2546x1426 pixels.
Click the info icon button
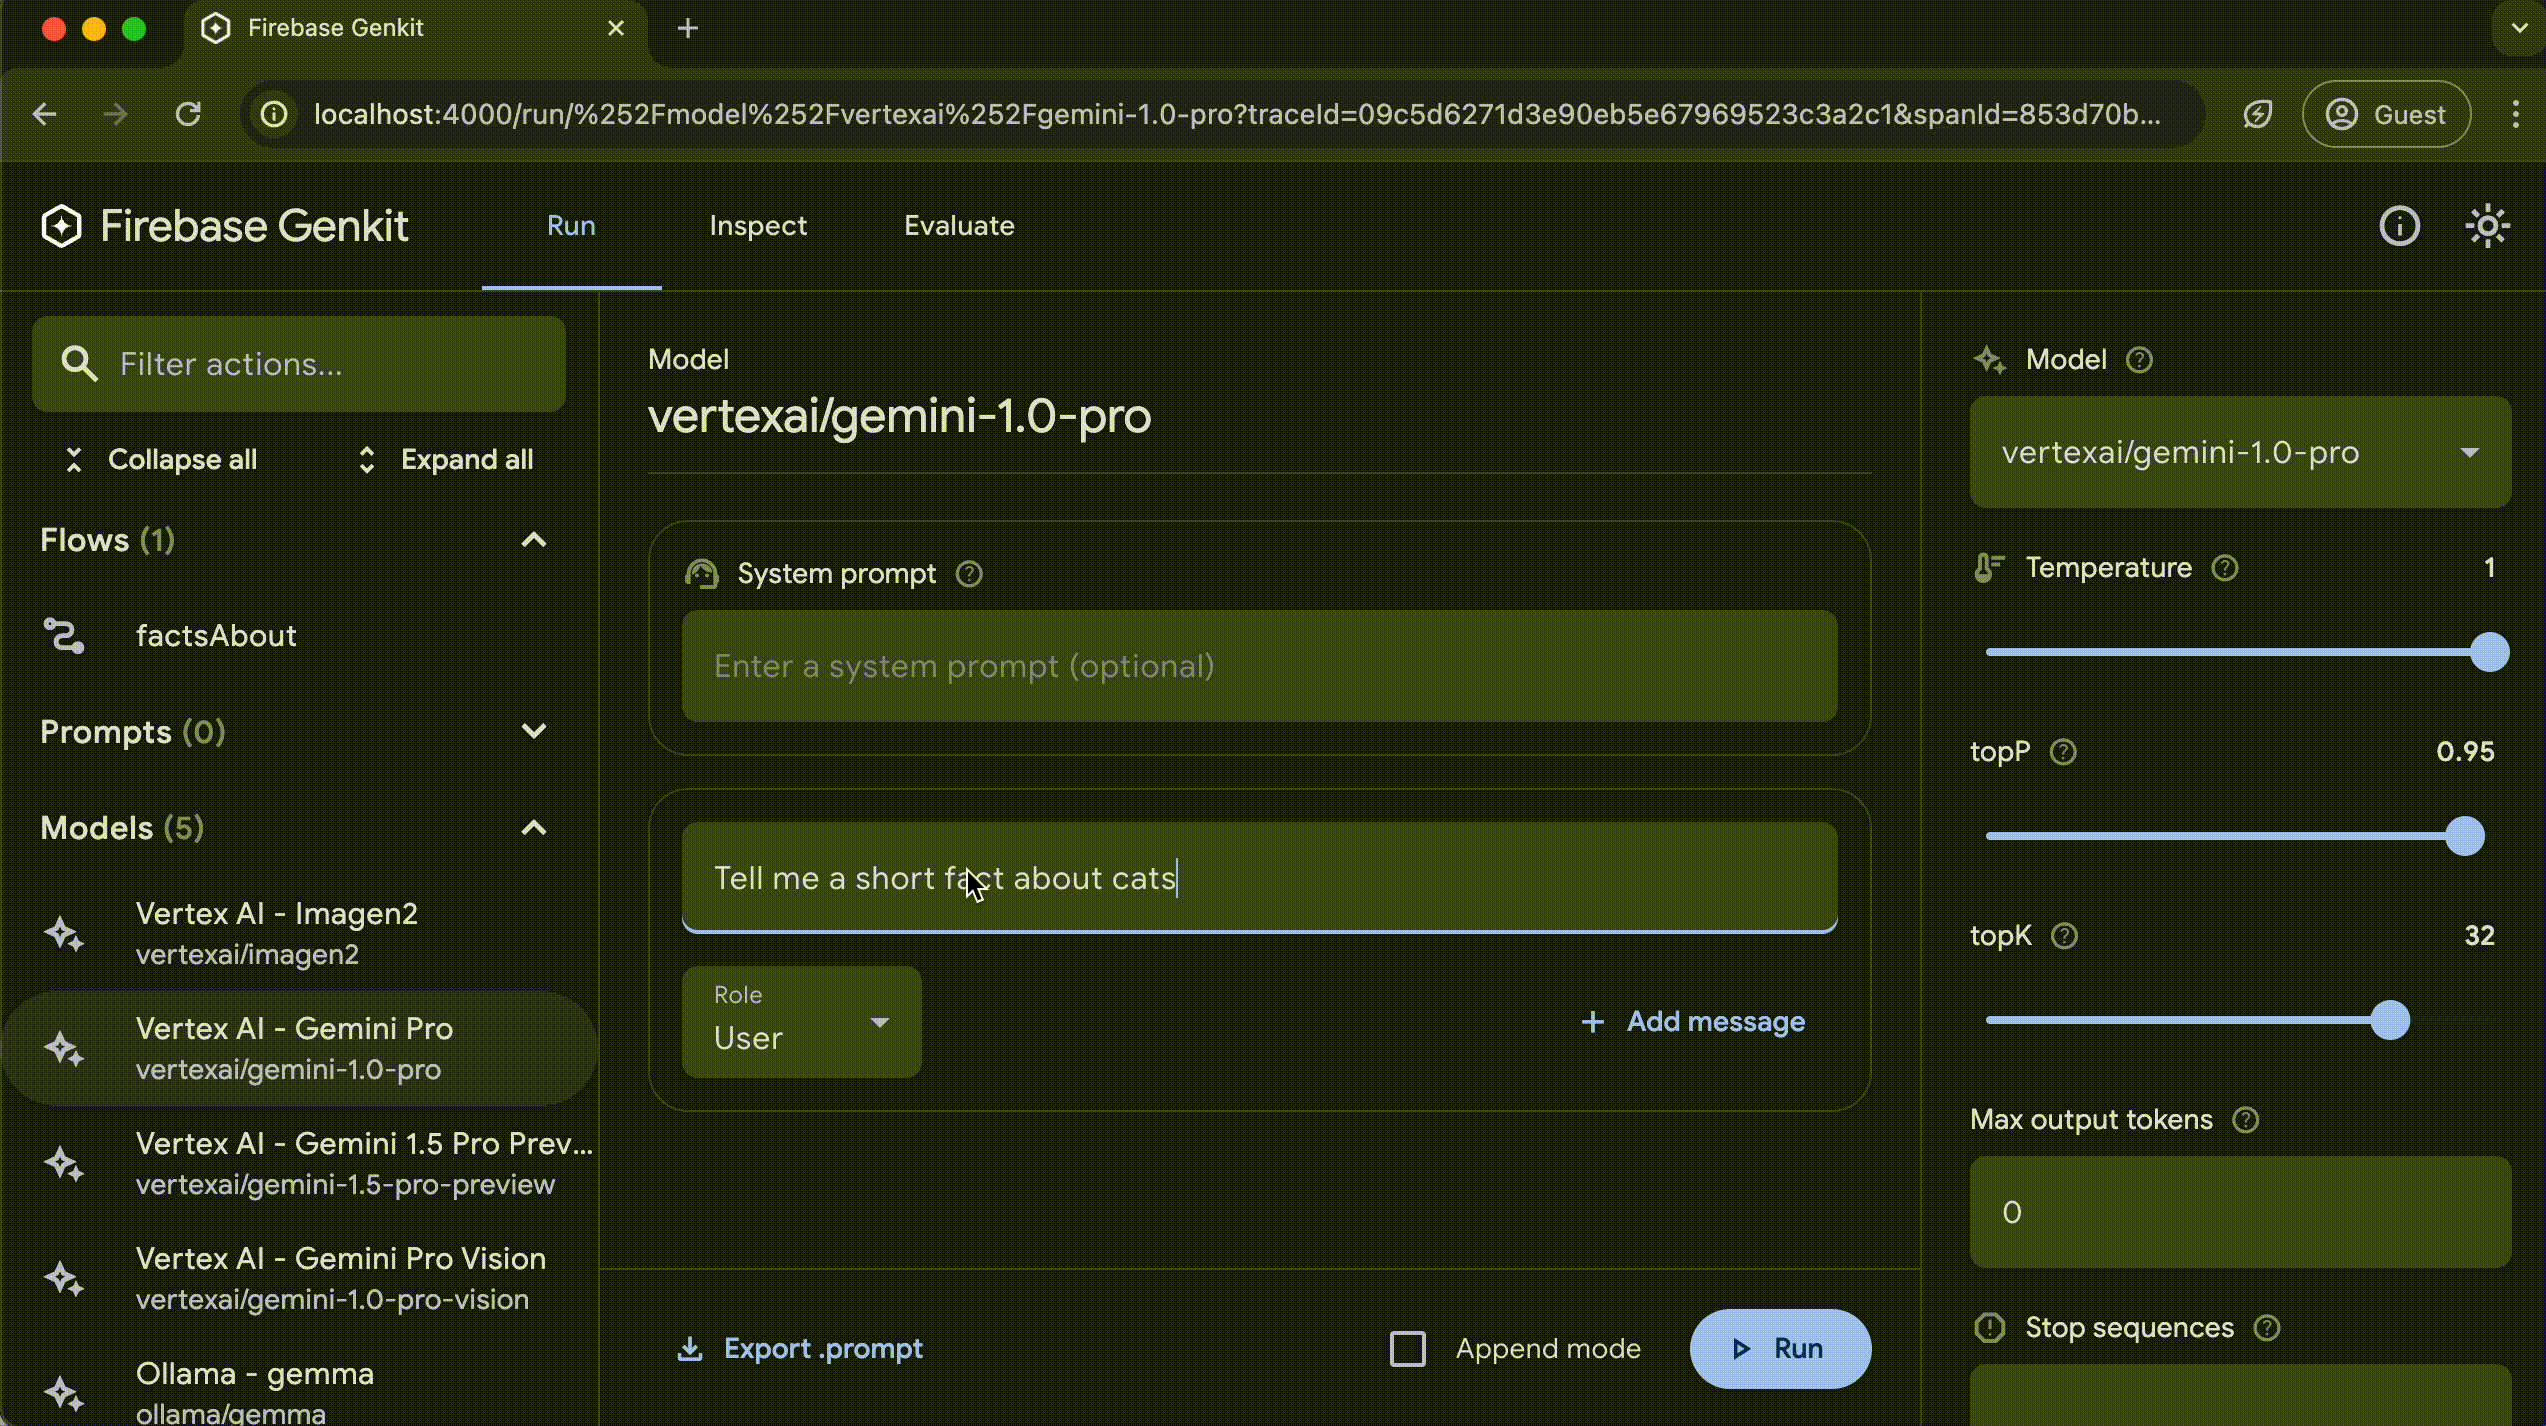(x=2397, y=224)
